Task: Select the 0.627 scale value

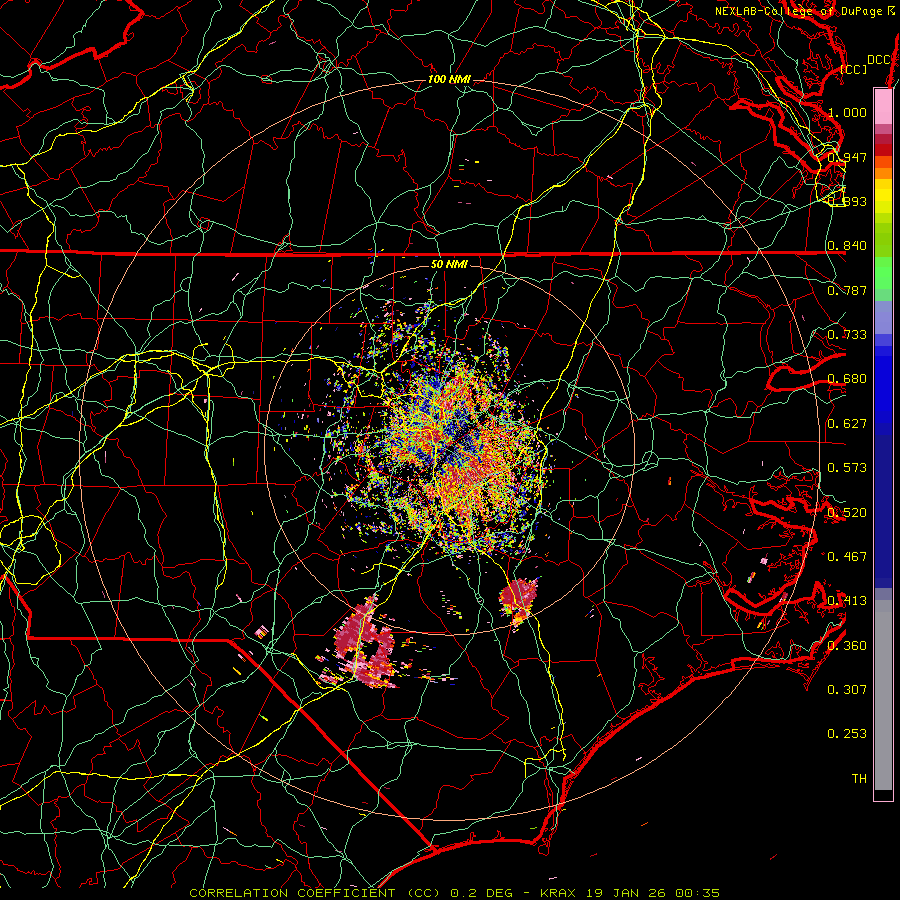Action: (x=847, y=424)
